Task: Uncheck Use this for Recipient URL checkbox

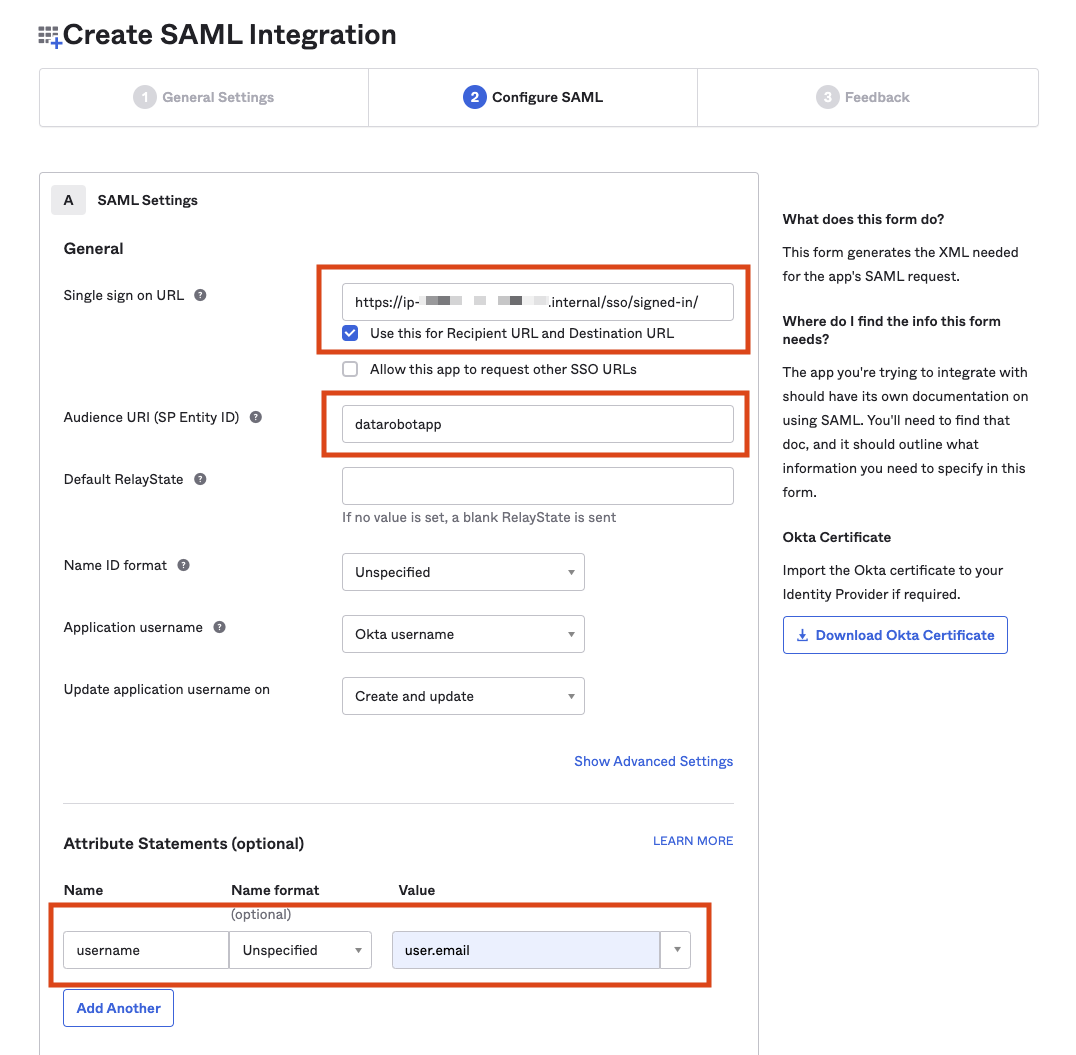Action: [350, 333]
